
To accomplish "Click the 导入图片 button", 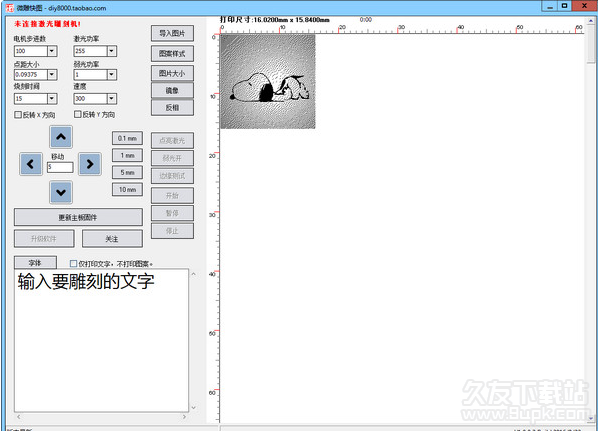I will coord(172,34).
